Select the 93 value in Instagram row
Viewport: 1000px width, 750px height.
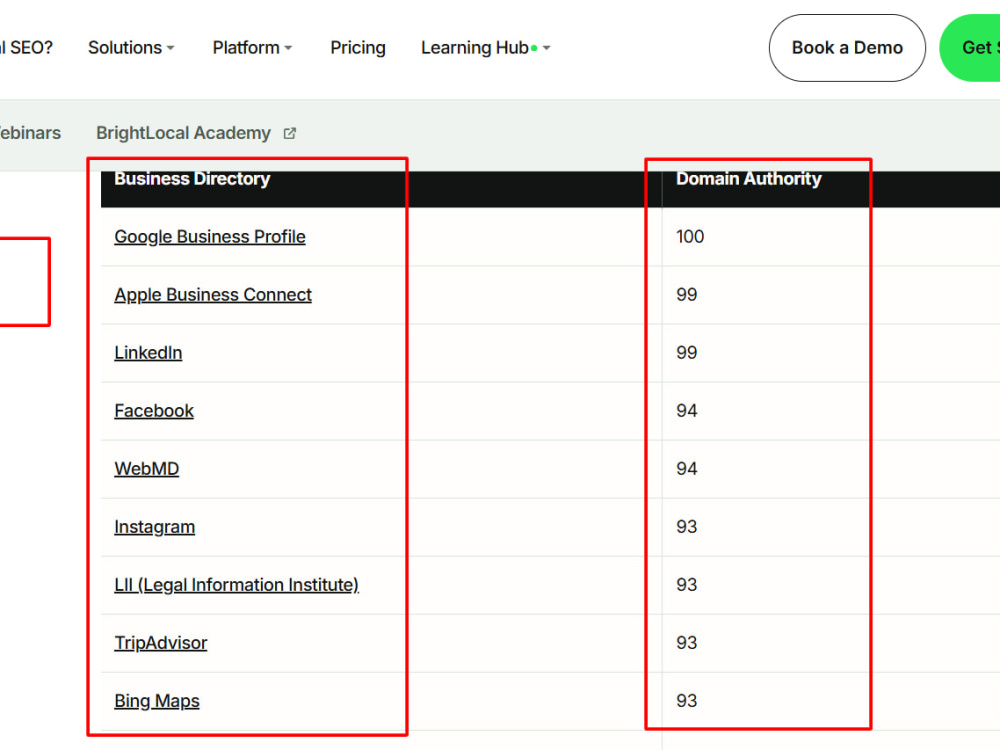(687, 527)
